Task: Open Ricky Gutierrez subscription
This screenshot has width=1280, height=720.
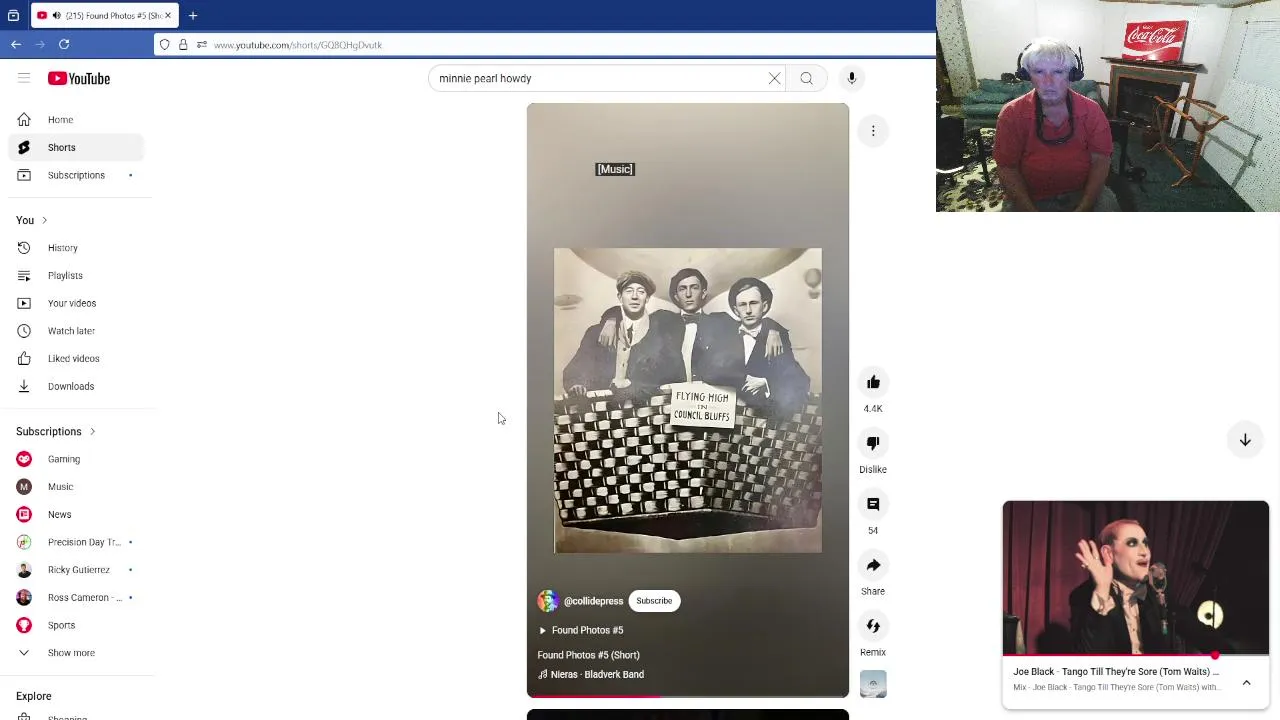Action: point(76,570)
